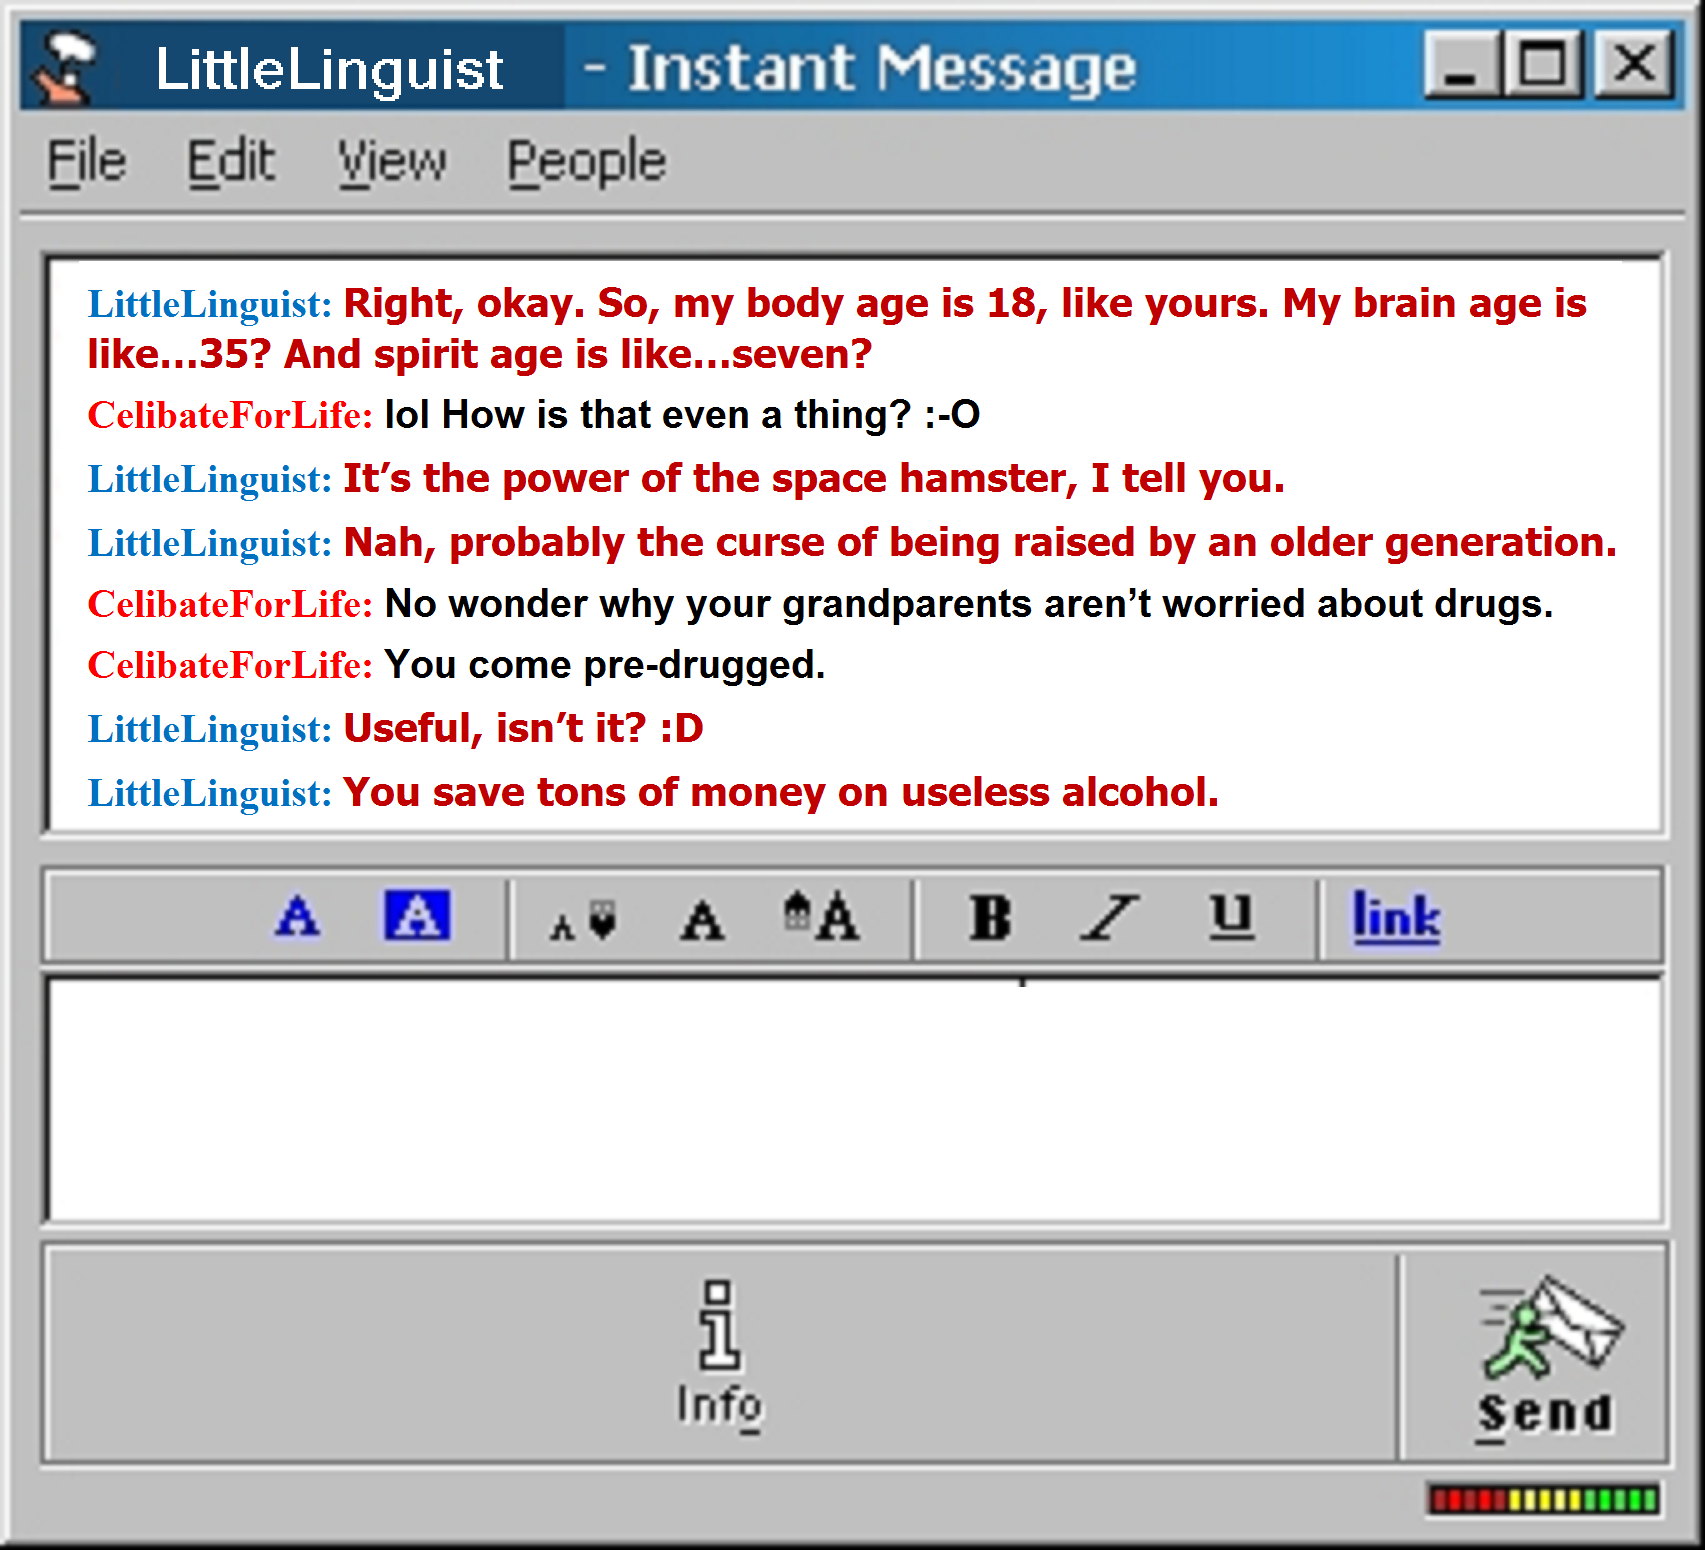
Task: Click message "lol How is that even a thing?"
Action: (648, 415)
